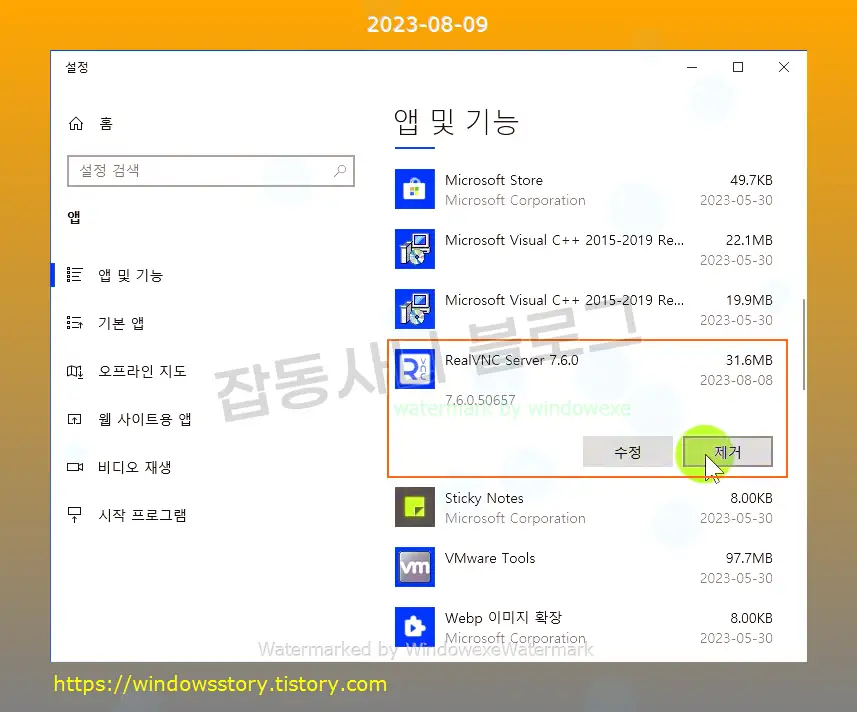Click the 오프라인 지도 map icon

pyautogui.click(x=74, y=372)
